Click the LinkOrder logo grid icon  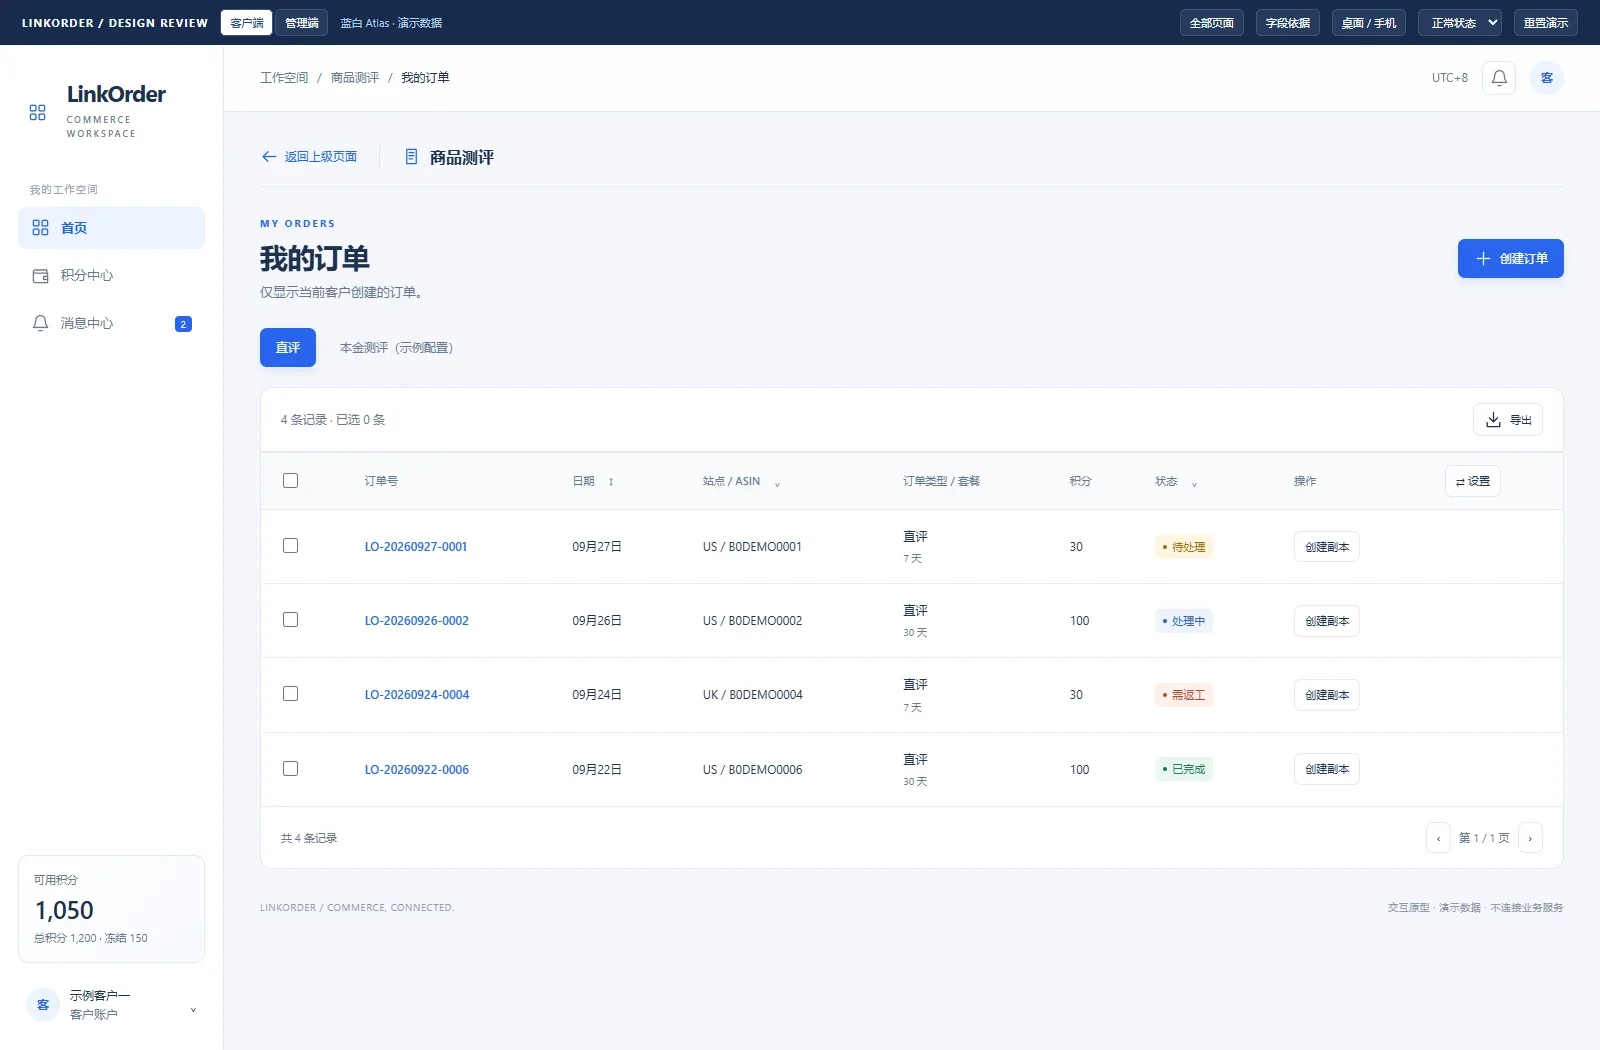coord(38,113)
